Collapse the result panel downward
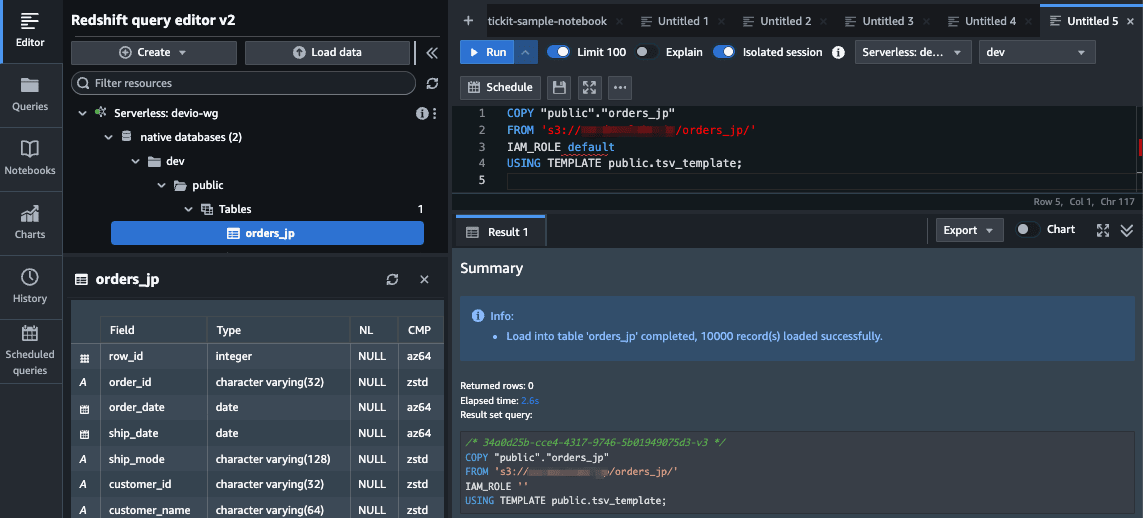The height and width of the screenshot is (518, 1143). (1126, 230)
